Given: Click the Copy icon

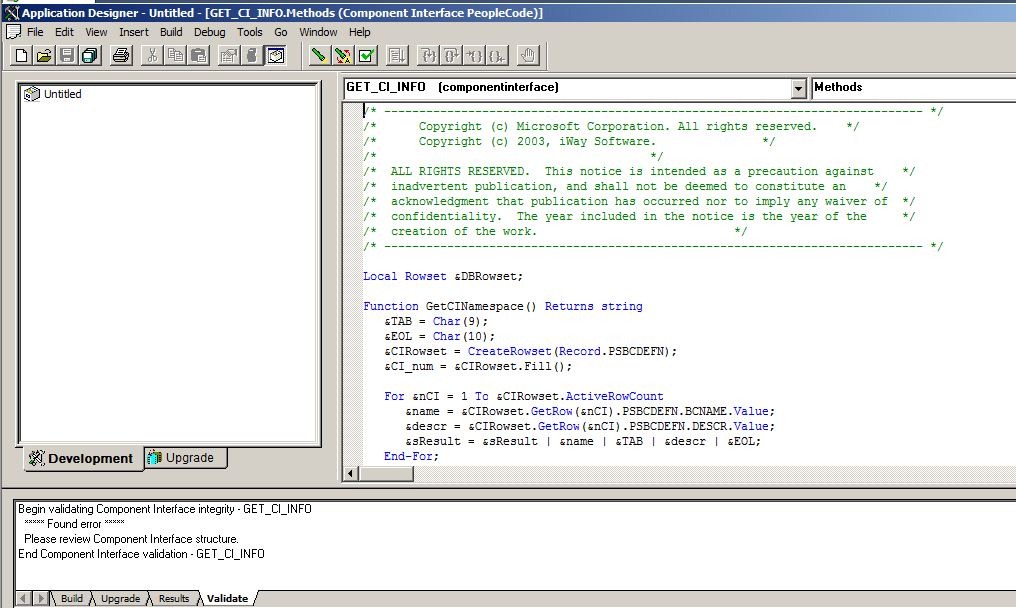Looking at the screenshot, I should (175, 56).
